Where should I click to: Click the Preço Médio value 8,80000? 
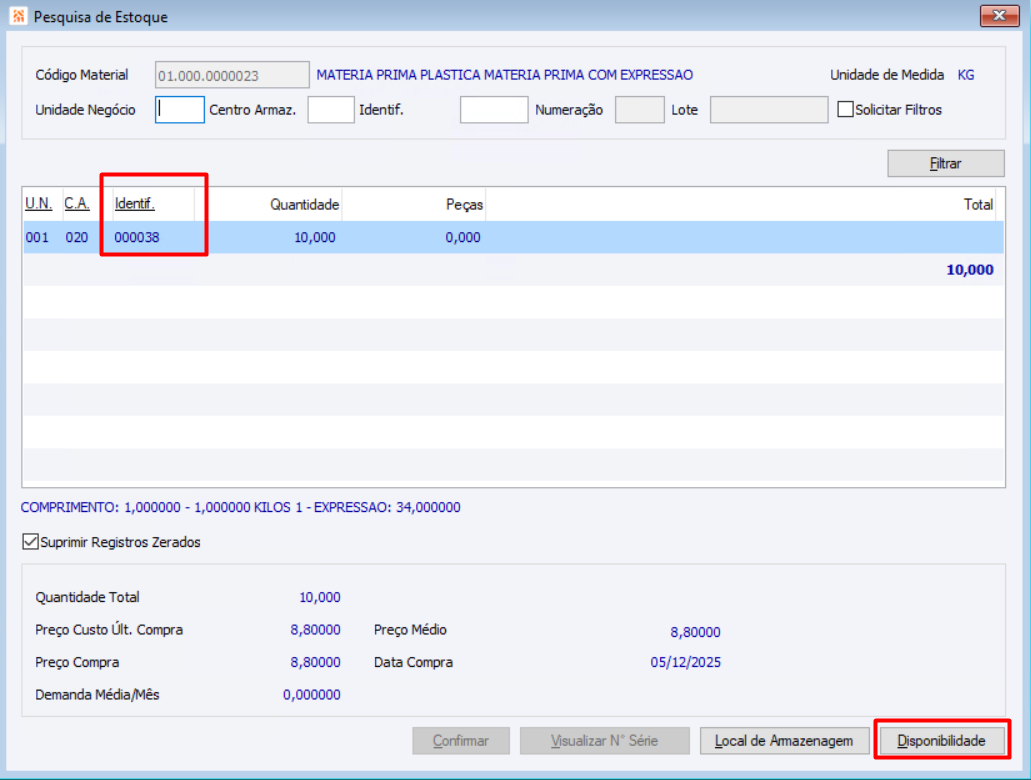(695, 632)
